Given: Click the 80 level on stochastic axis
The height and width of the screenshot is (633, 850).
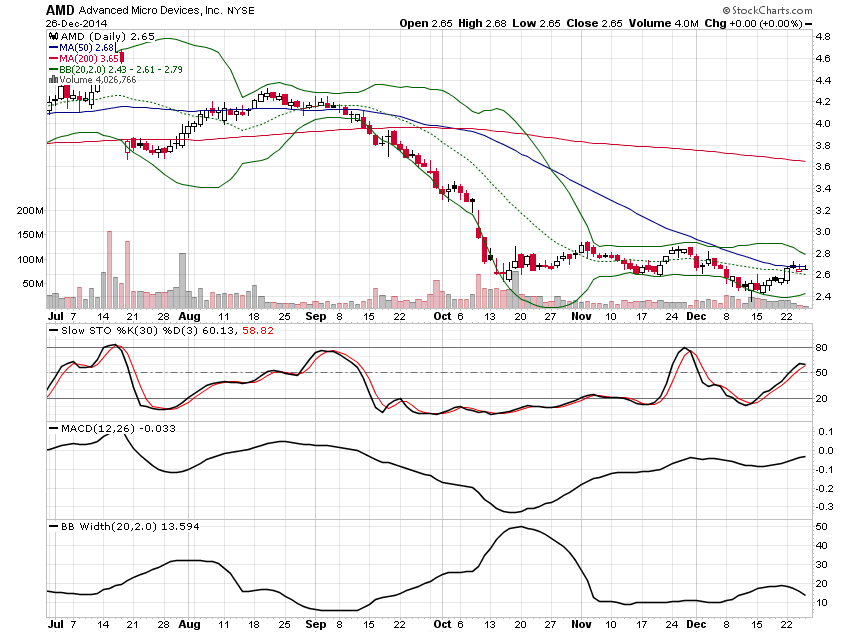Looking at the screenshot, I should click(x=822, y=347).
